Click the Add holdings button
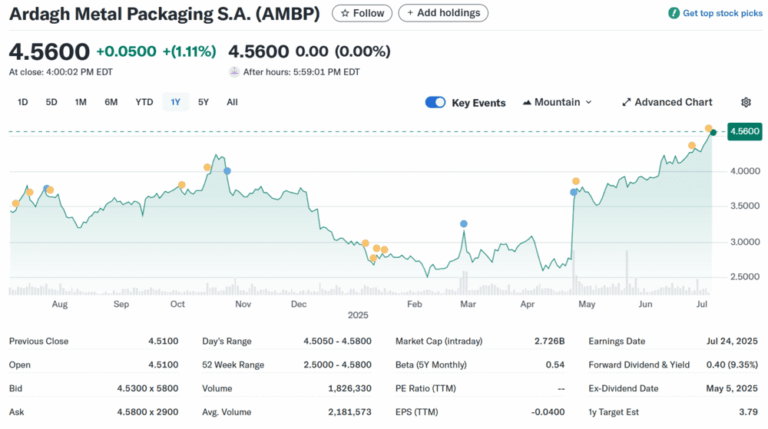 [443, 13]
